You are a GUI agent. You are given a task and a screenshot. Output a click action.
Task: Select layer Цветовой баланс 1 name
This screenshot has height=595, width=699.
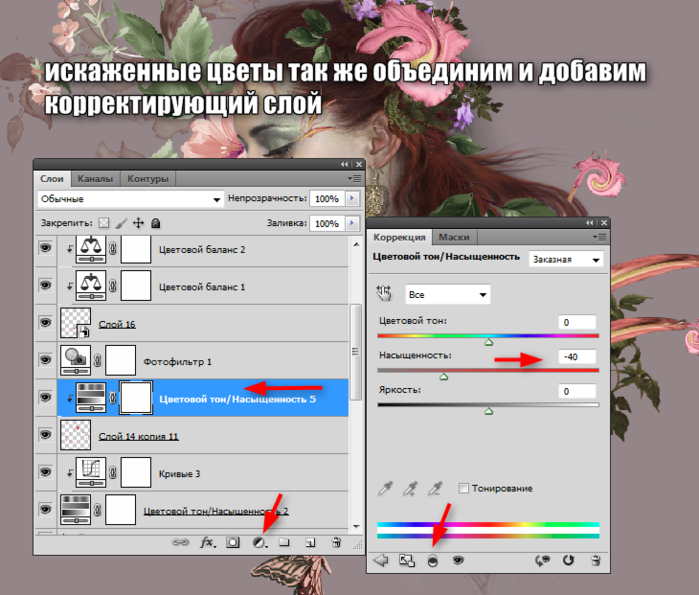click(x=202, y=287)
